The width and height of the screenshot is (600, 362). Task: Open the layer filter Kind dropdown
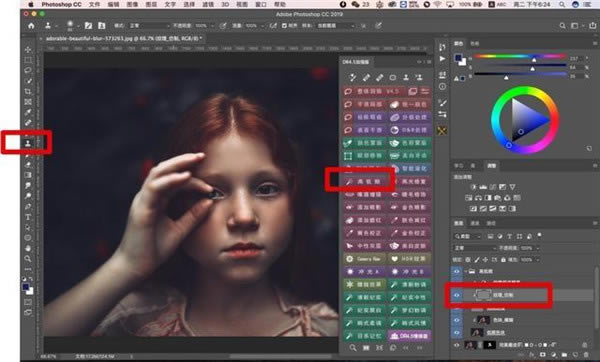coord(468,236)
